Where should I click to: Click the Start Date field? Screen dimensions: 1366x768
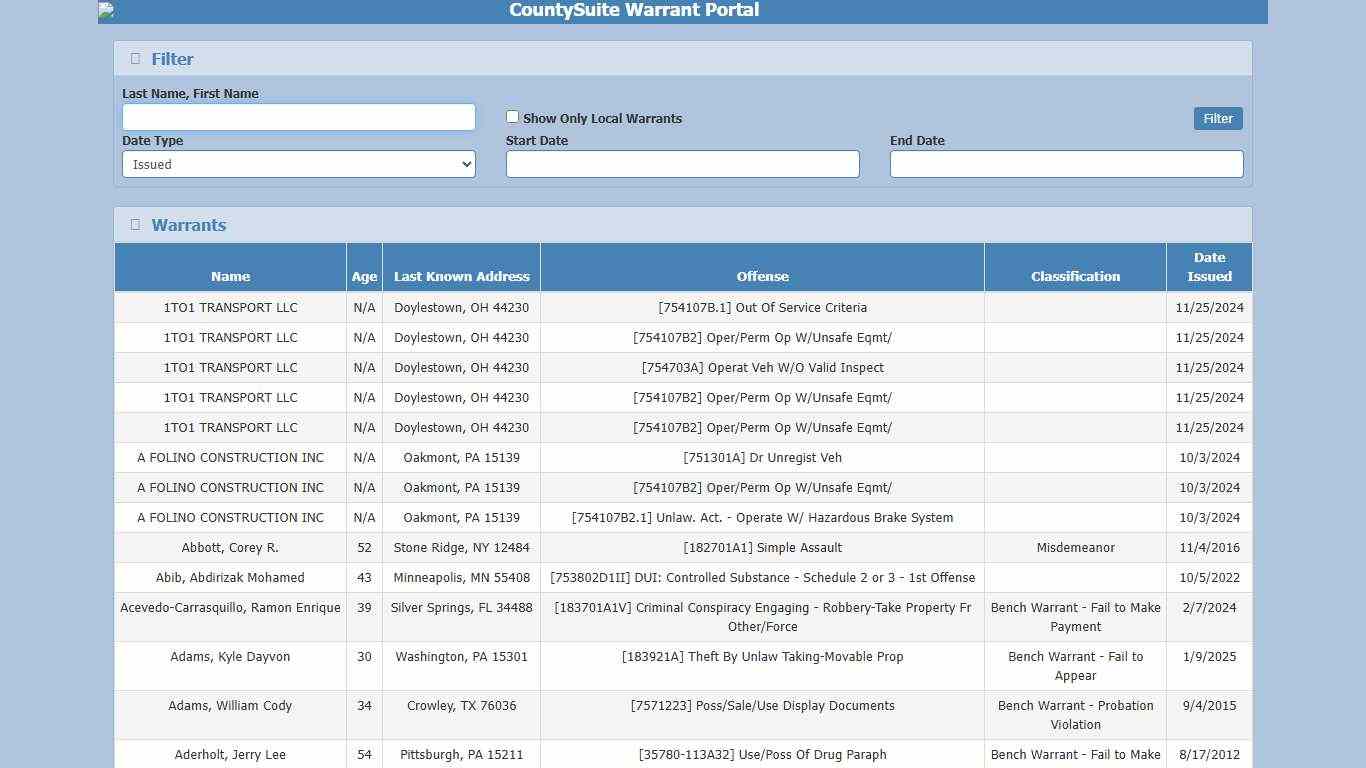click(x=683, y=164)
